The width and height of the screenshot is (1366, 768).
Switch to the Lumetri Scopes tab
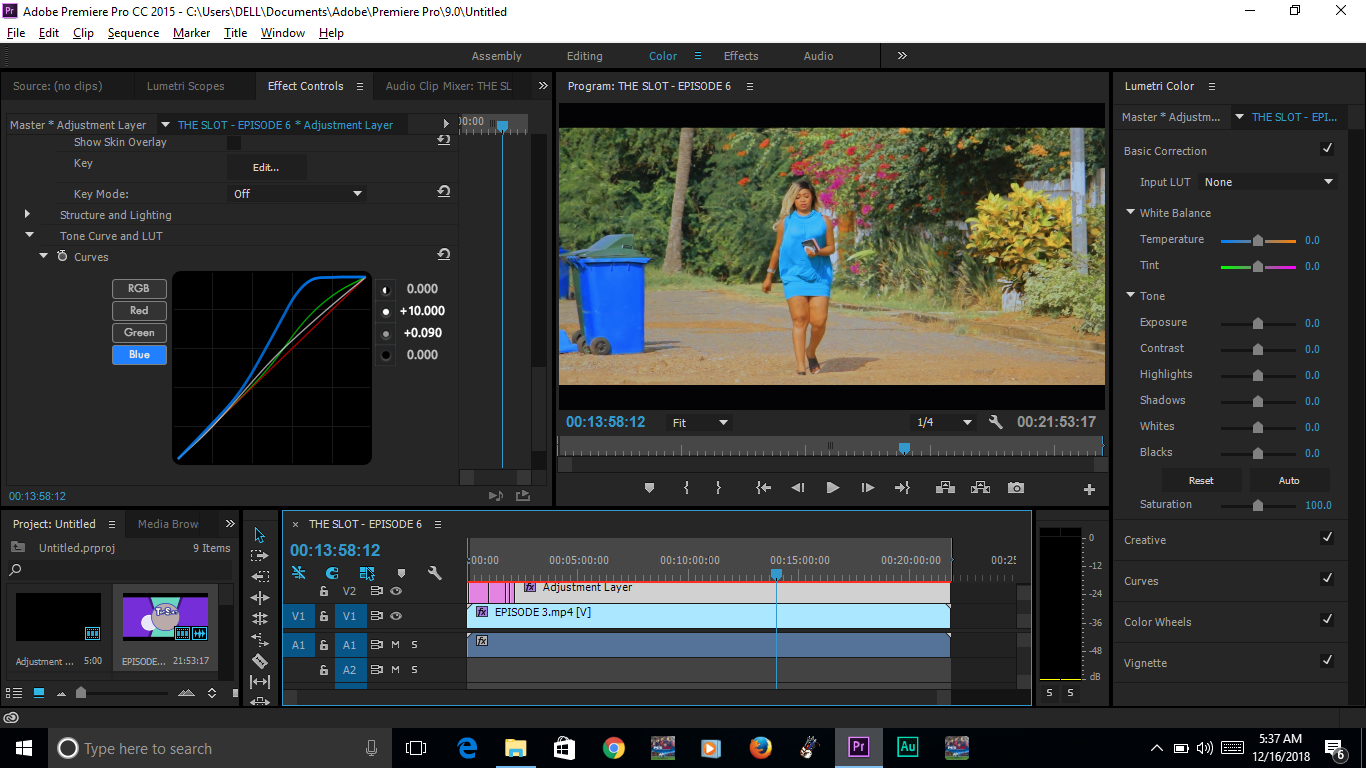click(x=185, y=86)
